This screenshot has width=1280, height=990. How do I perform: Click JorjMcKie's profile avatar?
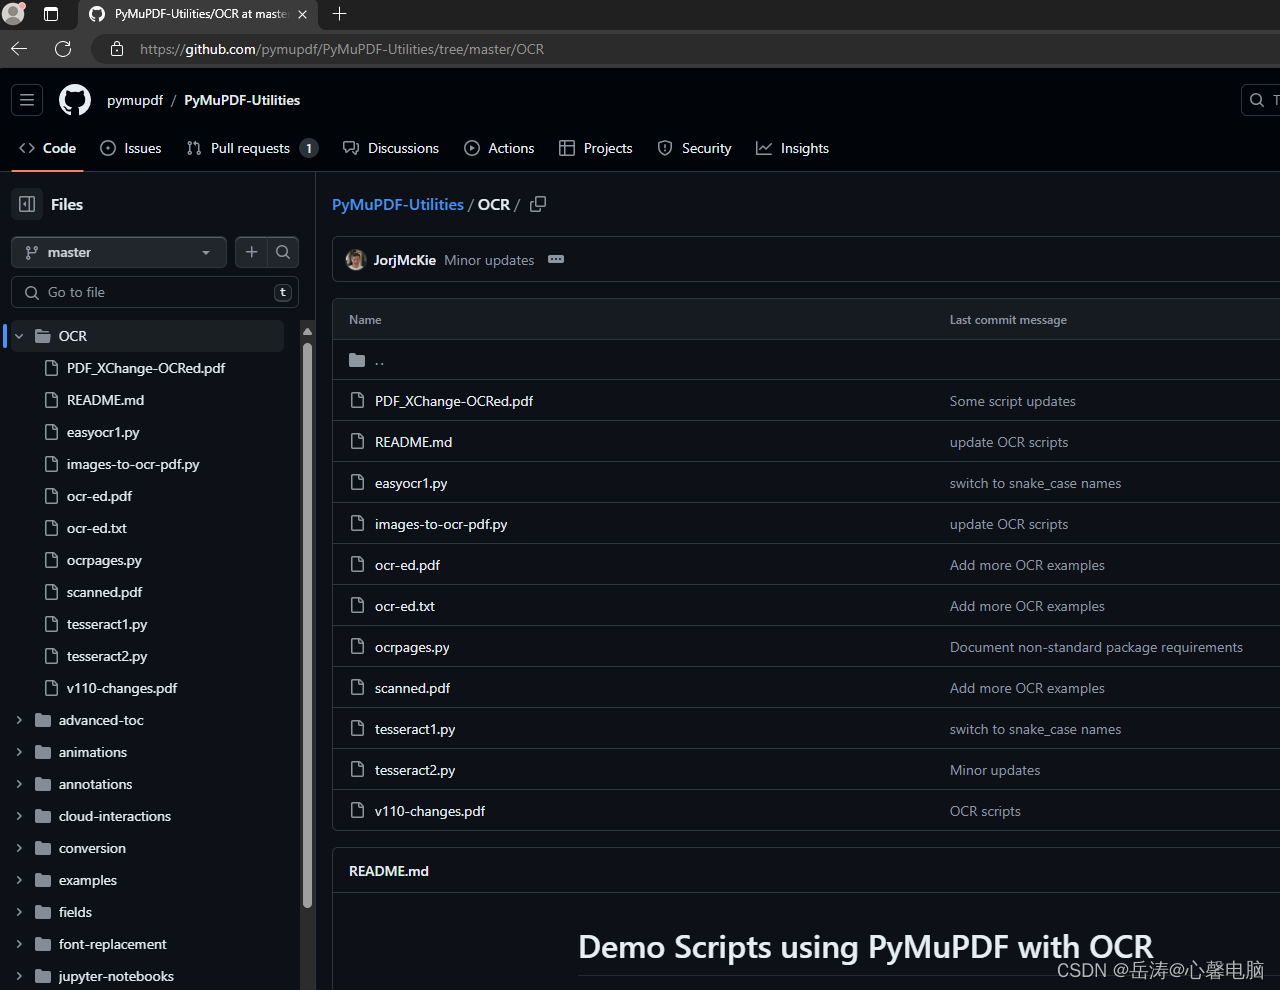click(356, 259)
